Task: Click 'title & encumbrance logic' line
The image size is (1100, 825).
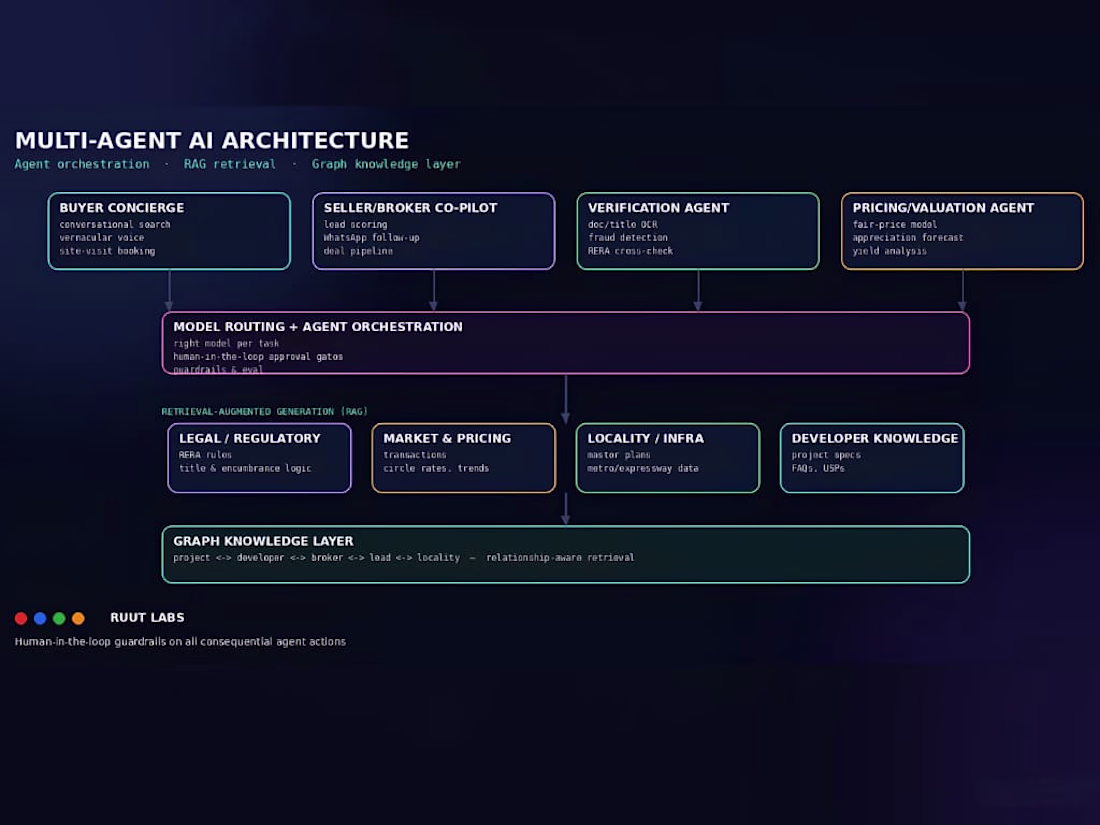Action: pyautogui.click(x=245, y=469)
